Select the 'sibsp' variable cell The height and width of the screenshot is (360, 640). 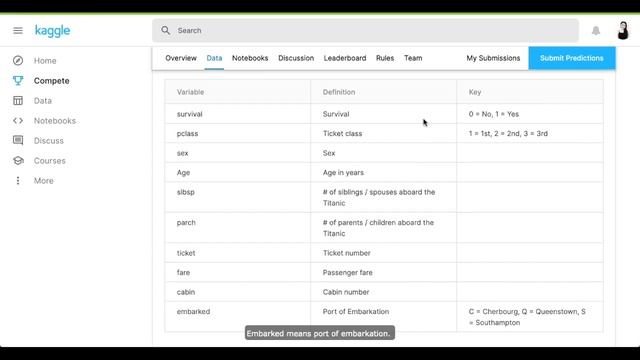coord(238,198)
